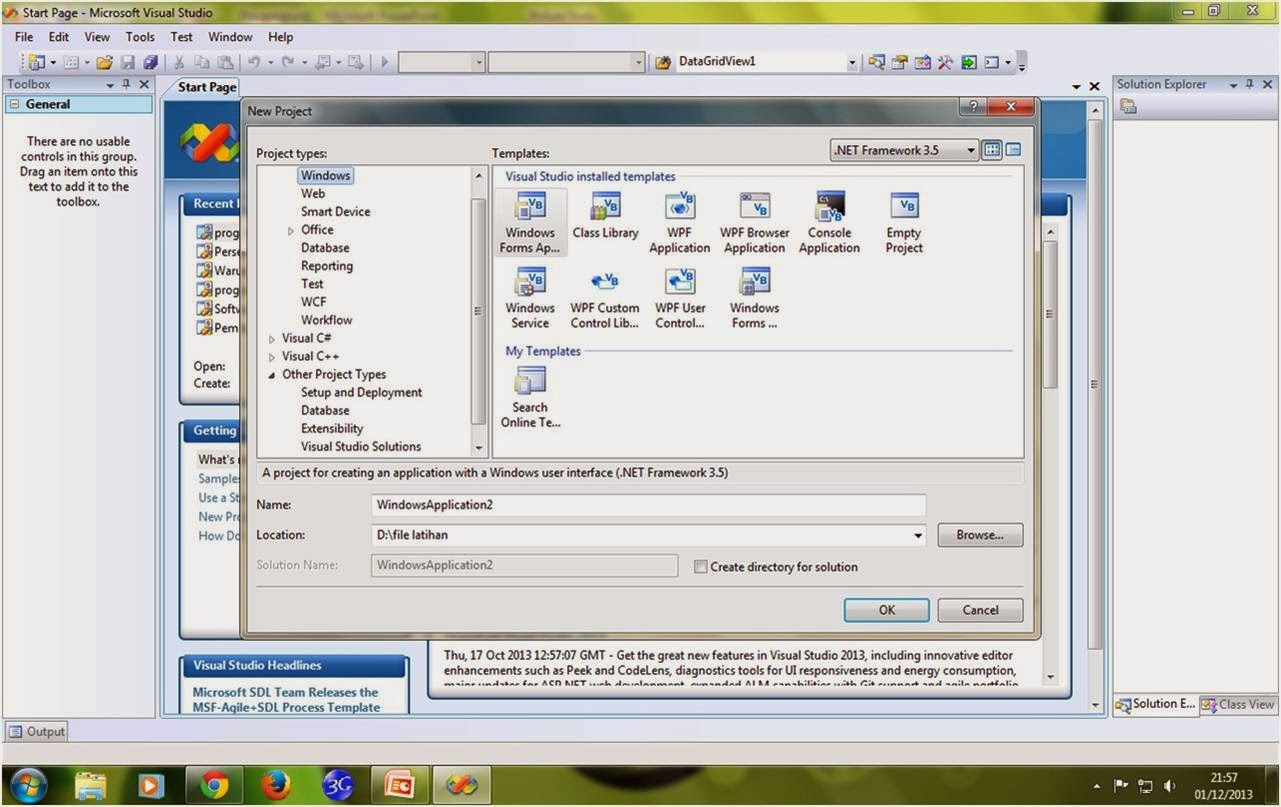Open the File menu

pos(24,36)
